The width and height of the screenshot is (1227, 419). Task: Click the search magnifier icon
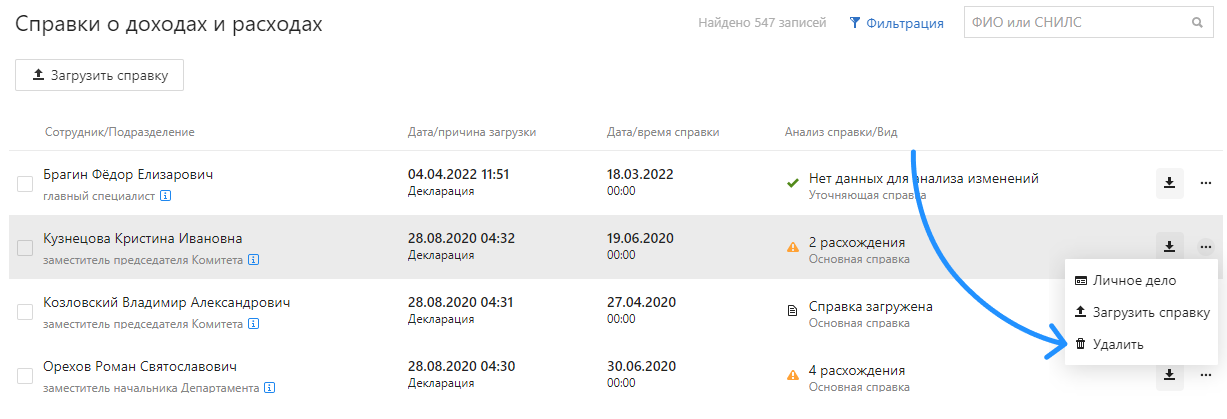coord(1196,23)
